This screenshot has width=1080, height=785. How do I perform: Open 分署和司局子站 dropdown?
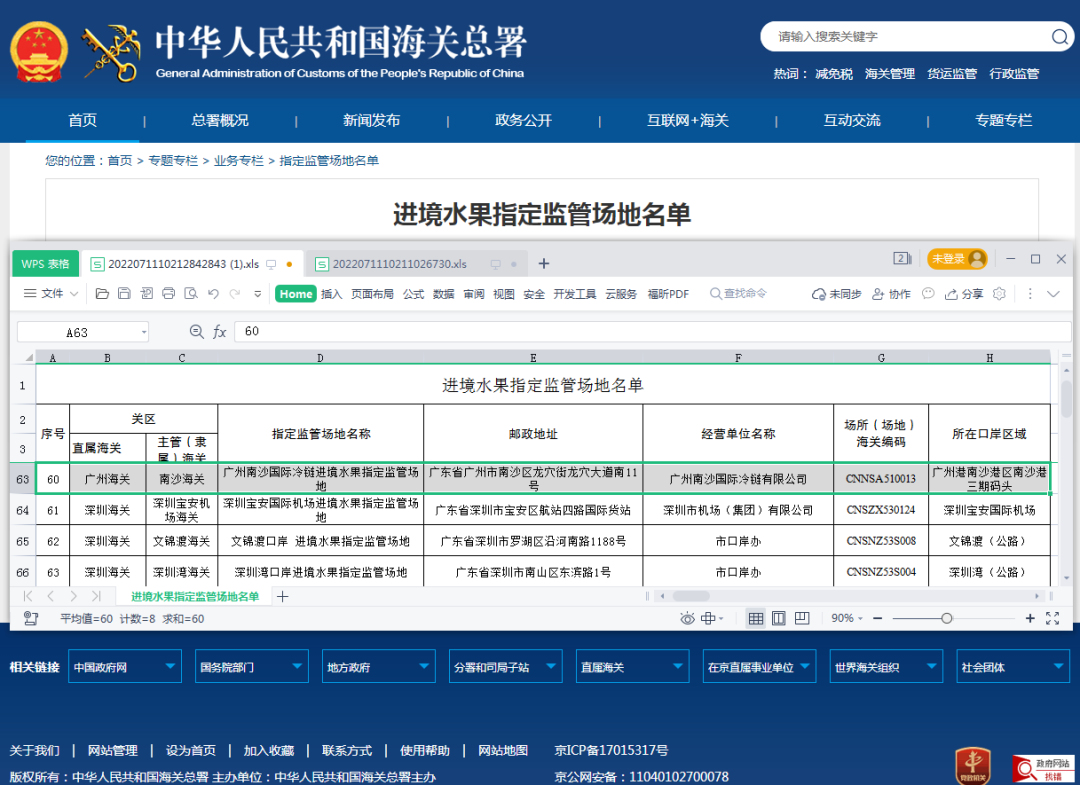pyautogui.click(x=505, y=667)
